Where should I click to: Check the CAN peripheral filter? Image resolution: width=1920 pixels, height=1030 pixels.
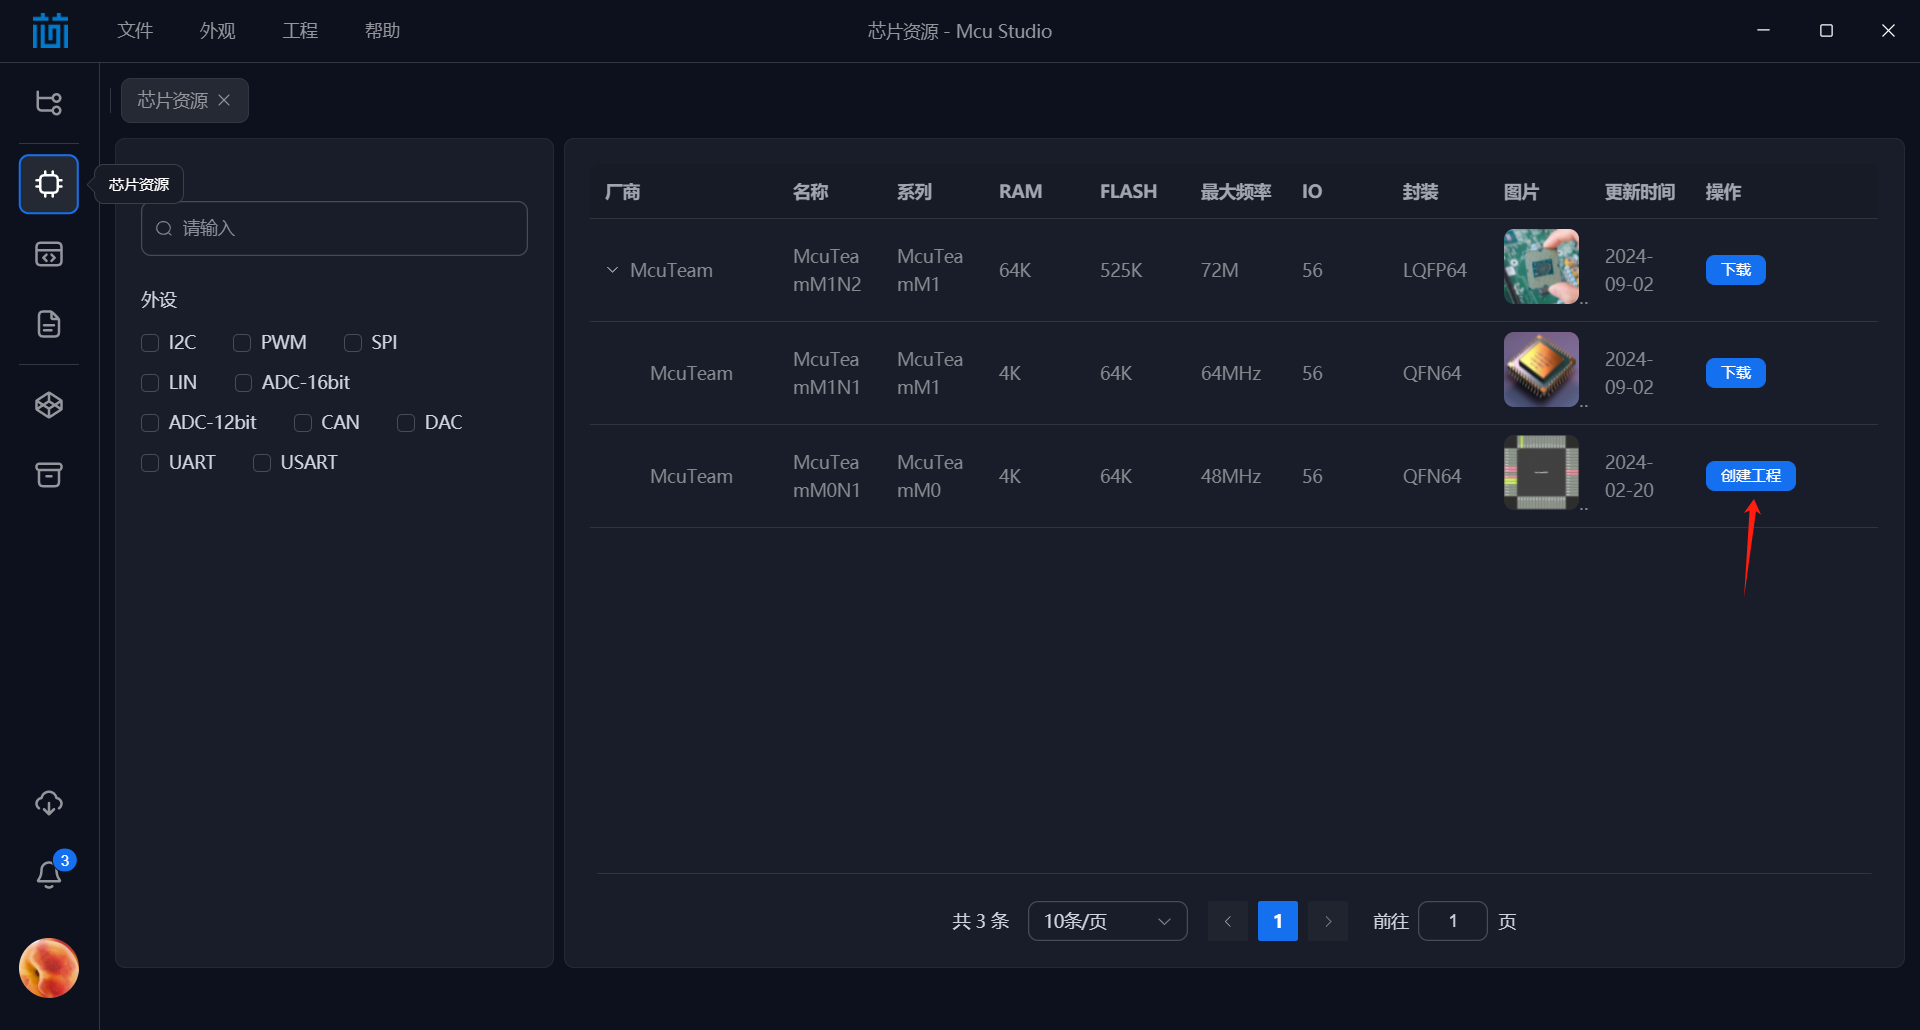pos(303,422)
